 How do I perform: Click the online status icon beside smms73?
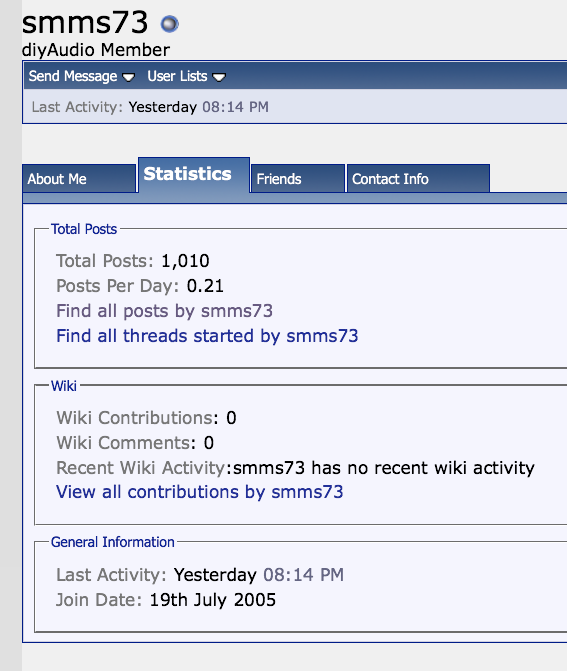pyautogui.click(x=169, y=24)
